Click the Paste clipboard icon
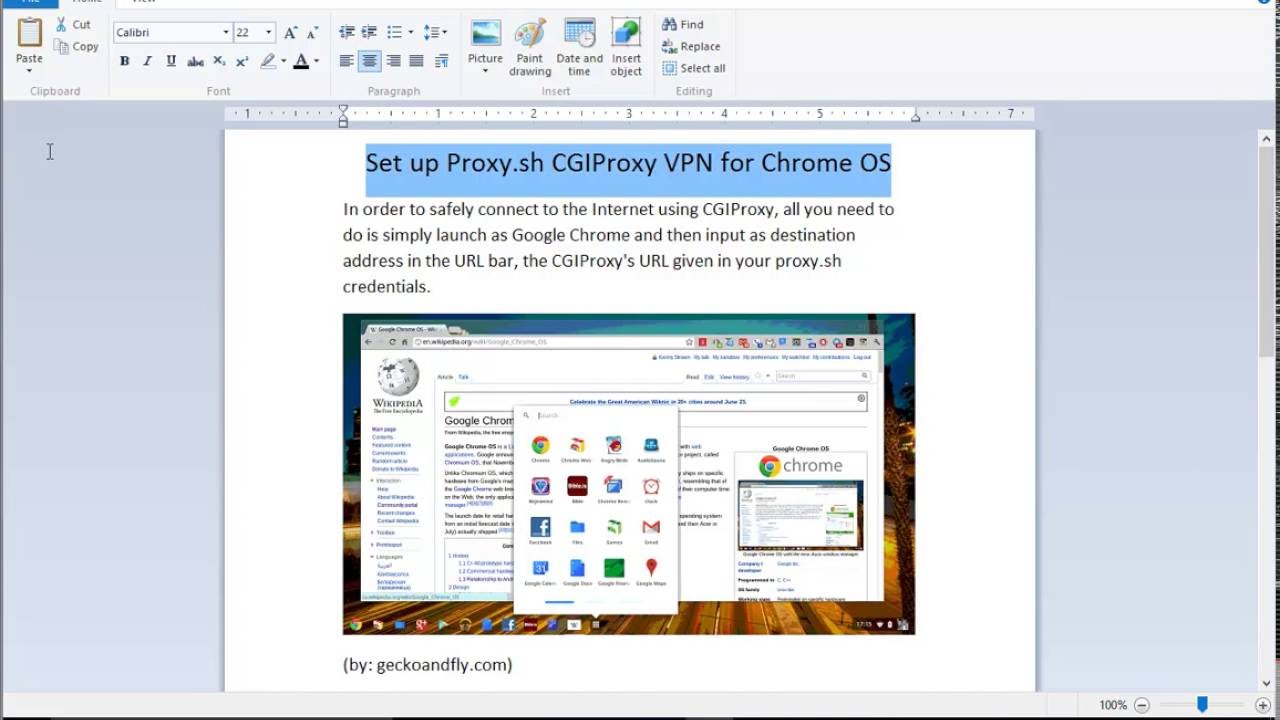The image size is (1280, 720). [x=29, y=33]
